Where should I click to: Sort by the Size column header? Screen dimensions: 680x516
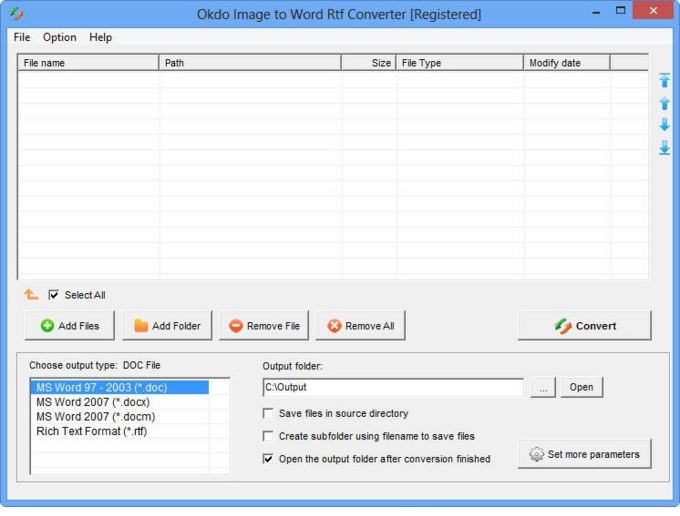369,63
